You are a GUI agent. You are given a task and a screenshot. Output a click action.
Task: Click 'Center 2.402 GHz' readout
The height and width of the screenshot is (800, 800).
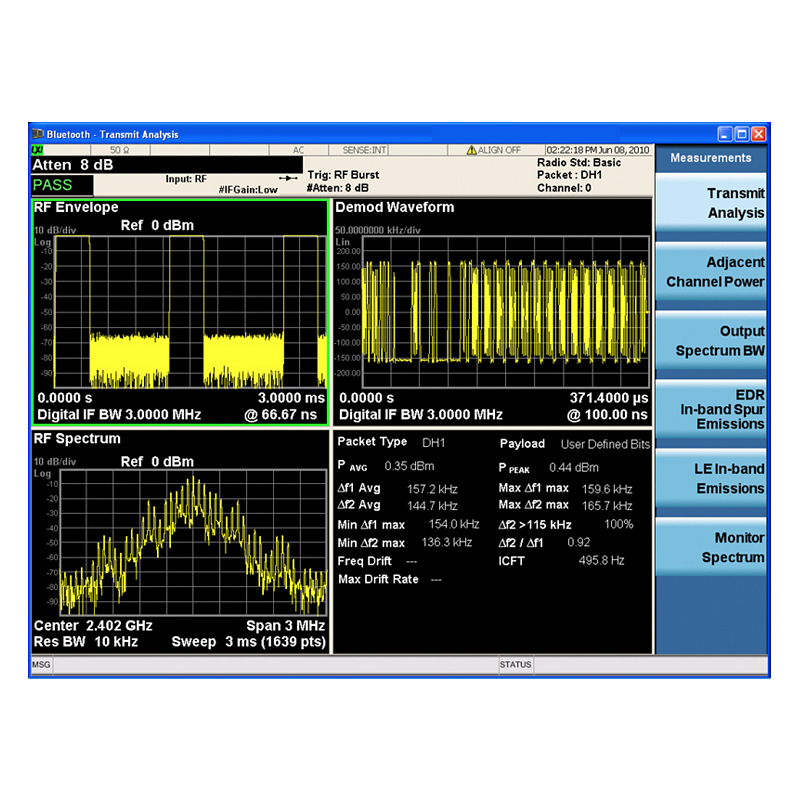(93, 626)
